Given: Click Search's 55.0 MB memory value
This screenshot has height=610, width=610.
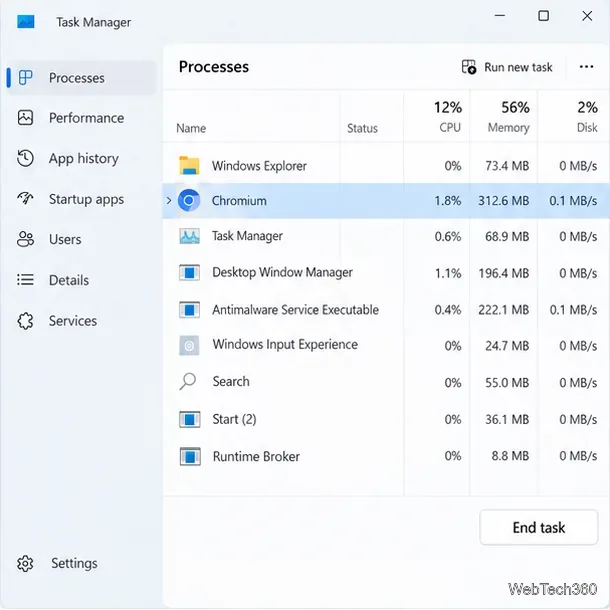Looking at the screenshot, I should (507, 383).
